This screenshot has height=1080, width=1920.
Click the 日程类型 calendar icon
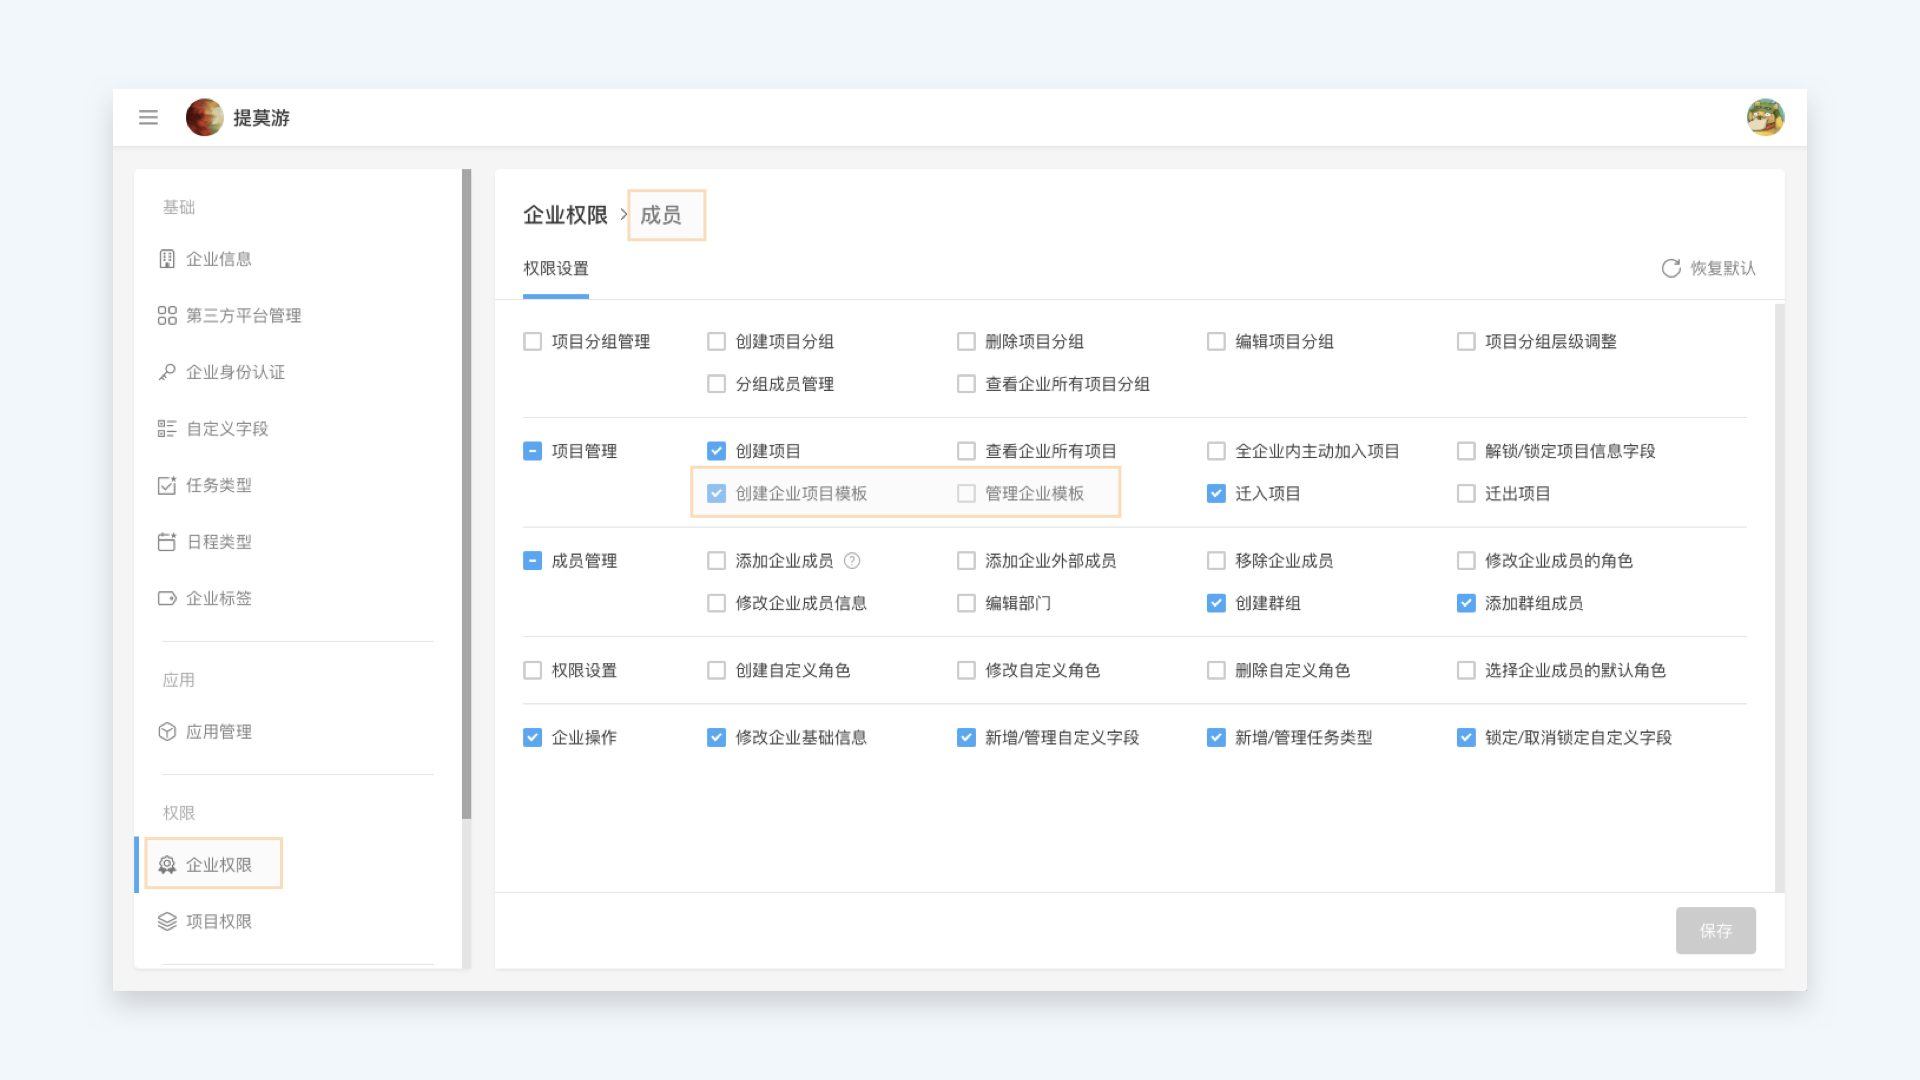click(x=167, y=542)
